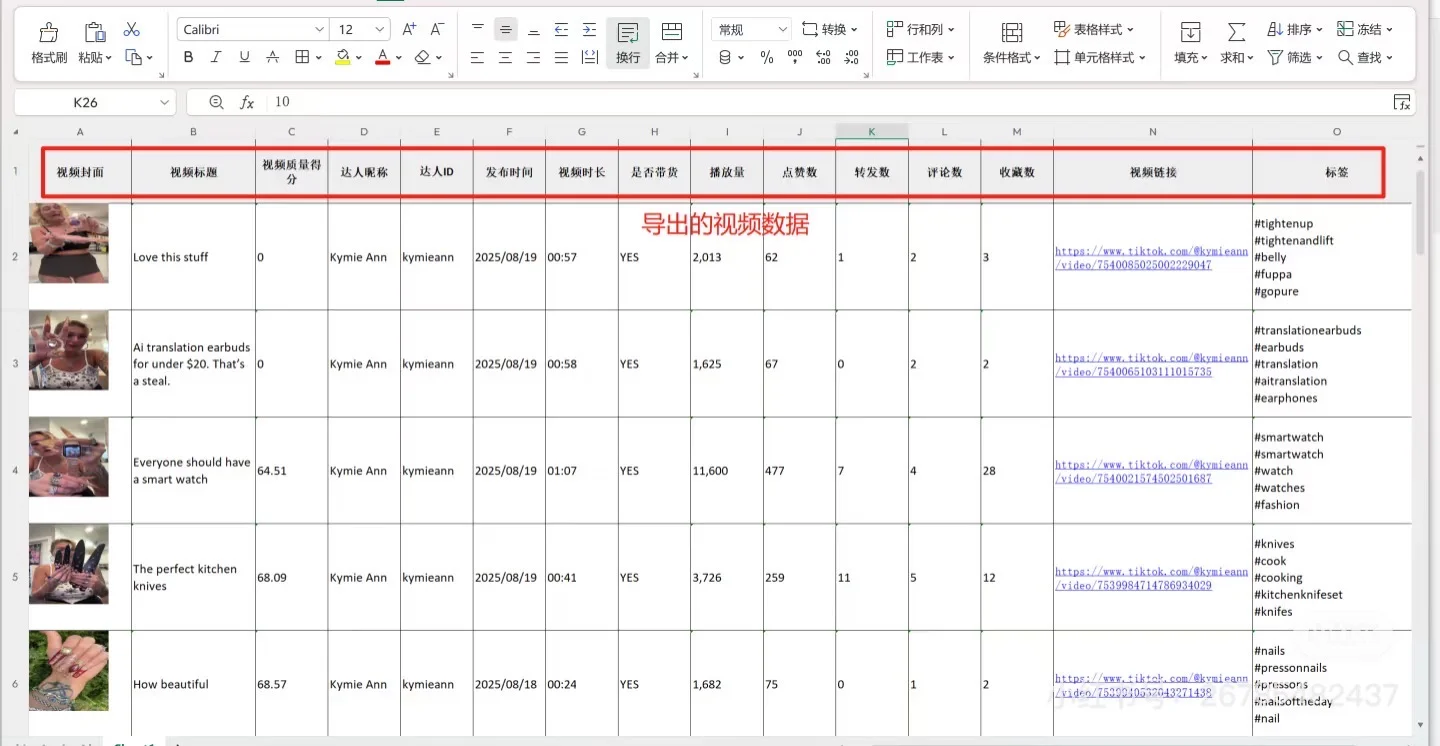Activate the 格式刷 format painter
Screen dimensions: 1440x746
click(49, 44)
